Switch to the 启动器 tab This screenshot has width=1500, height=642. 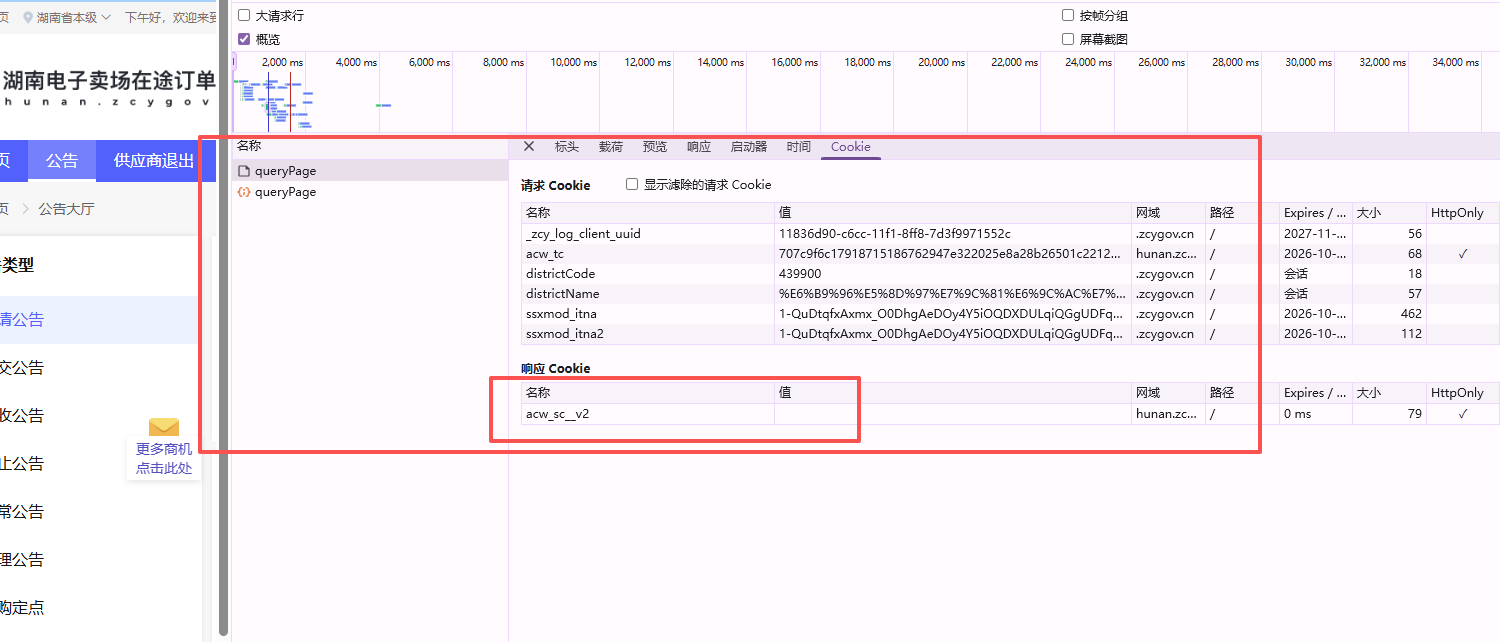pyautogui.click(x=749, y=147)
